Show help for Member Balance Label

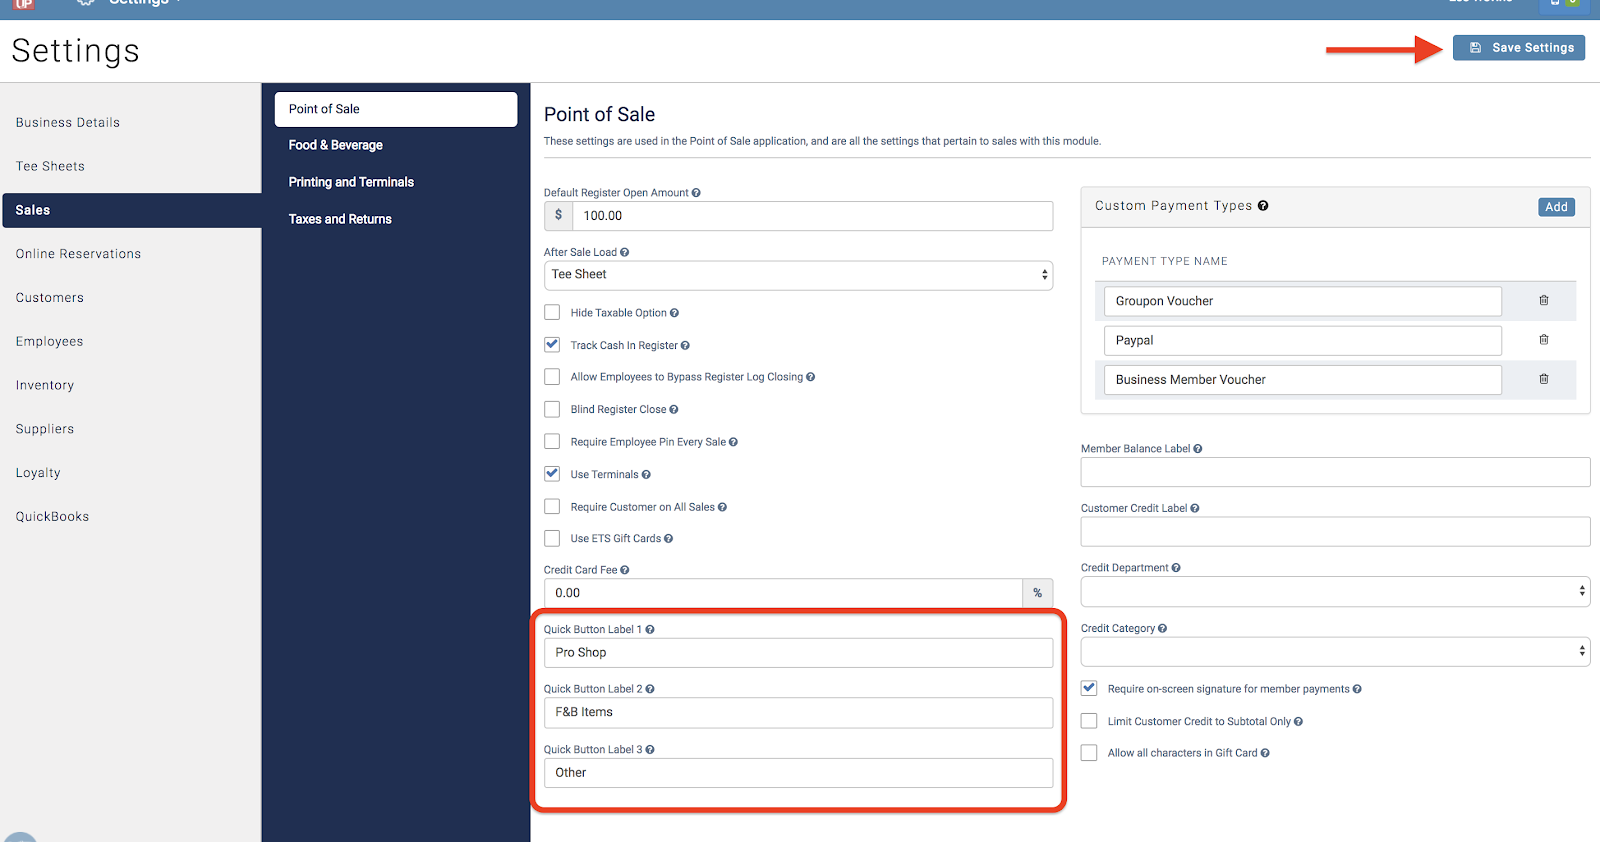click(1198, 449)
